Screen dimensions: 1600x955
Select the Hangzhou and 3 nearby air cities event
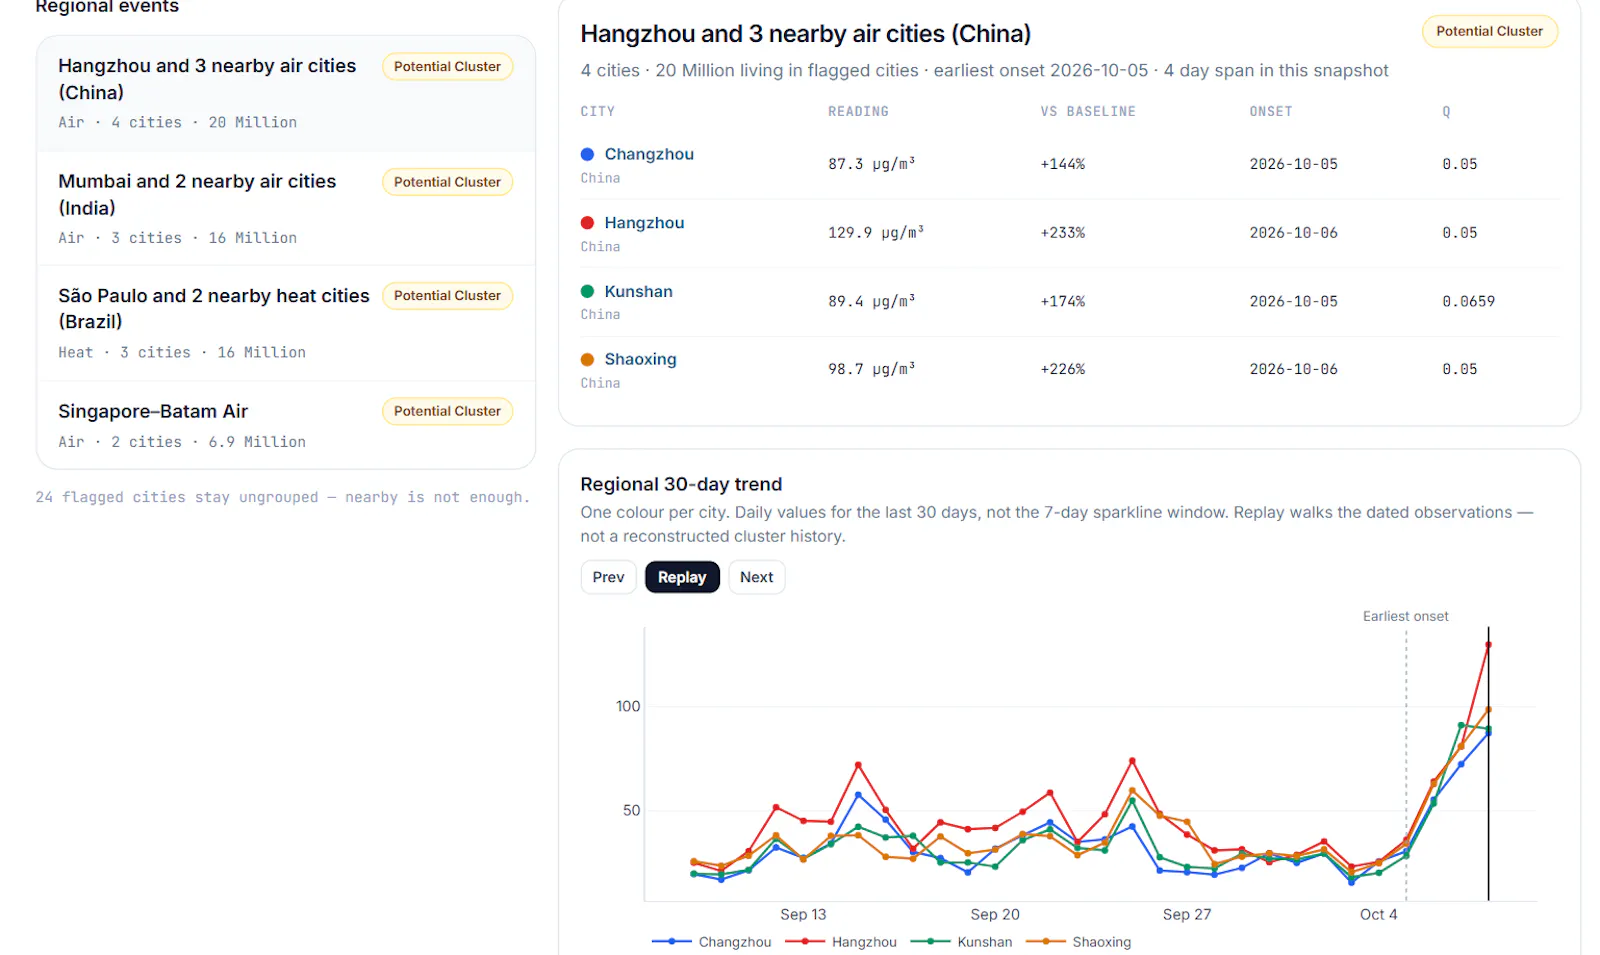coord(286,94)
